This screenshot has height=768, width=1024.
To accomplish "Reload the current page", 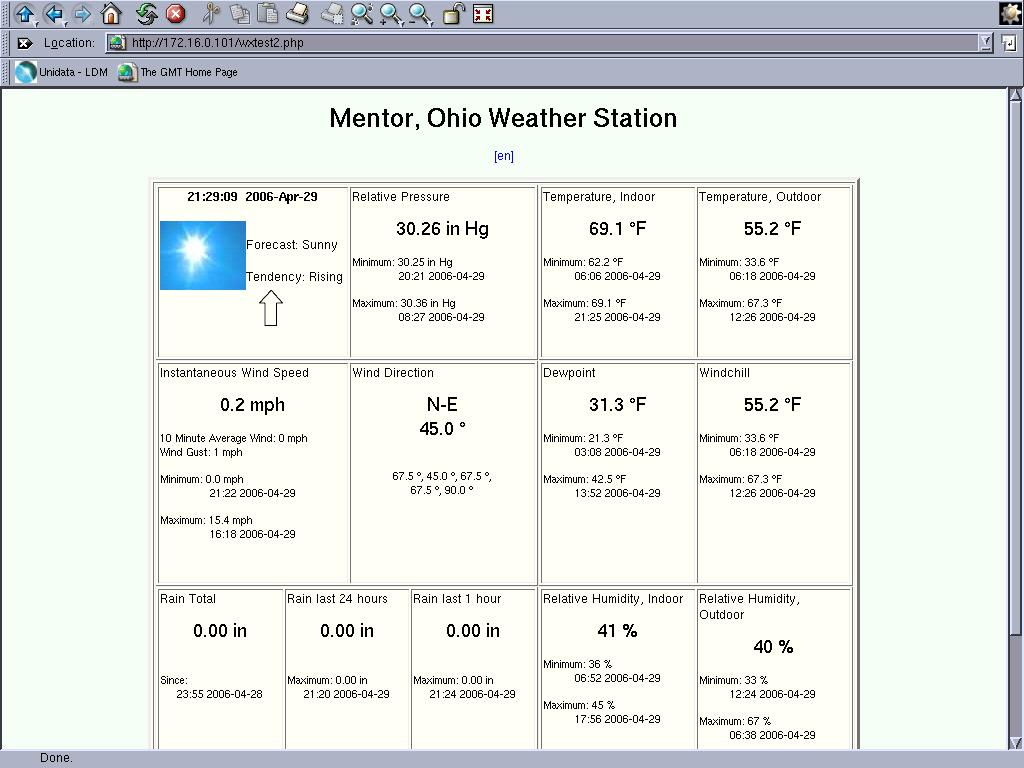I will tap(146, 14).
